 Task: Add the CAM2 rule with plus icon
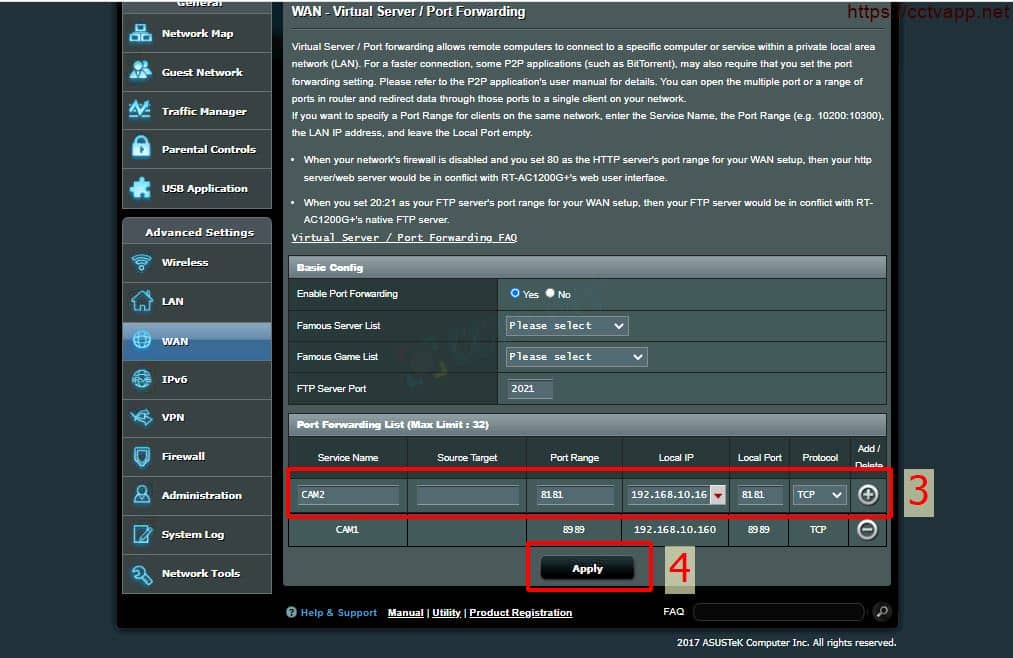click(867, 494)
